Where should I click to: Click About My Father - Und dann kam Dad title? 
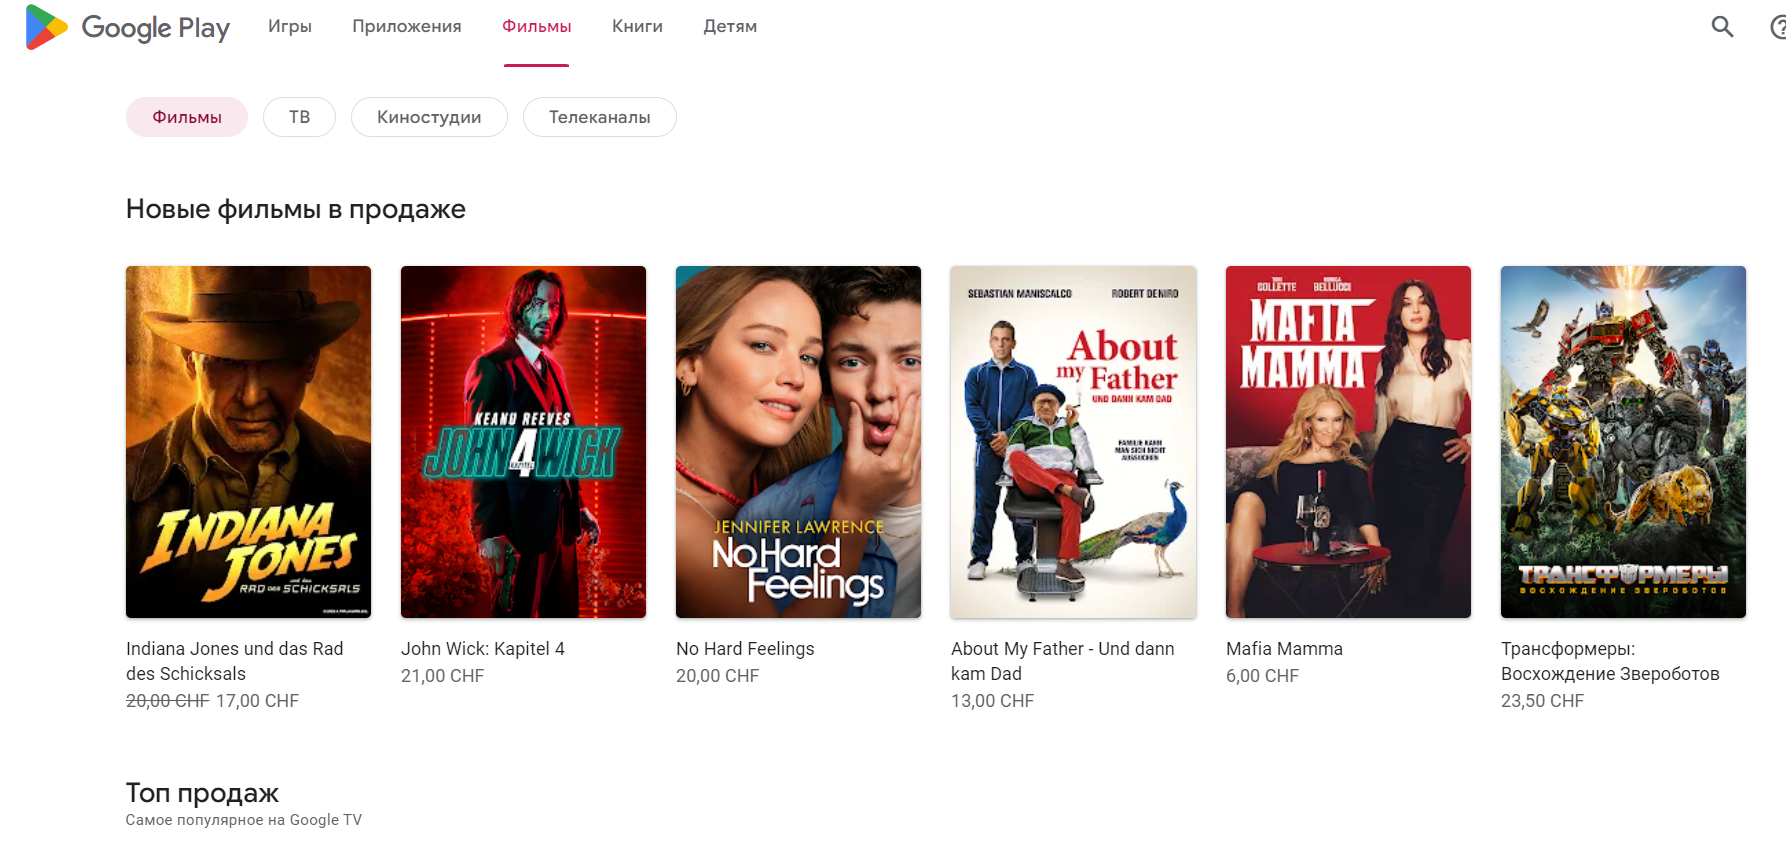click(x=1063, y=661)
